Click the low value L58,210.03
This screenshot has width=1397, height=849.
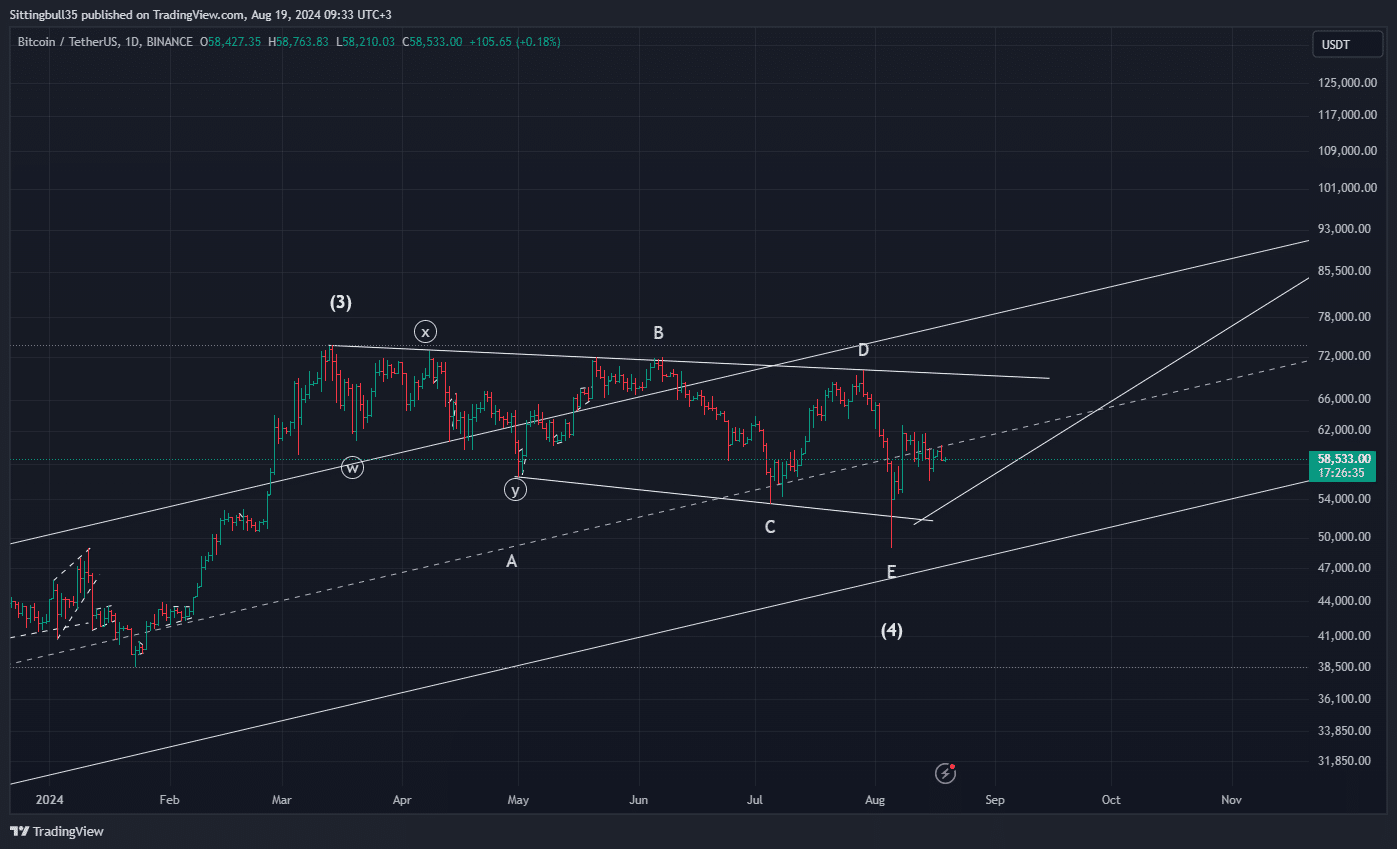click(367, 42)
